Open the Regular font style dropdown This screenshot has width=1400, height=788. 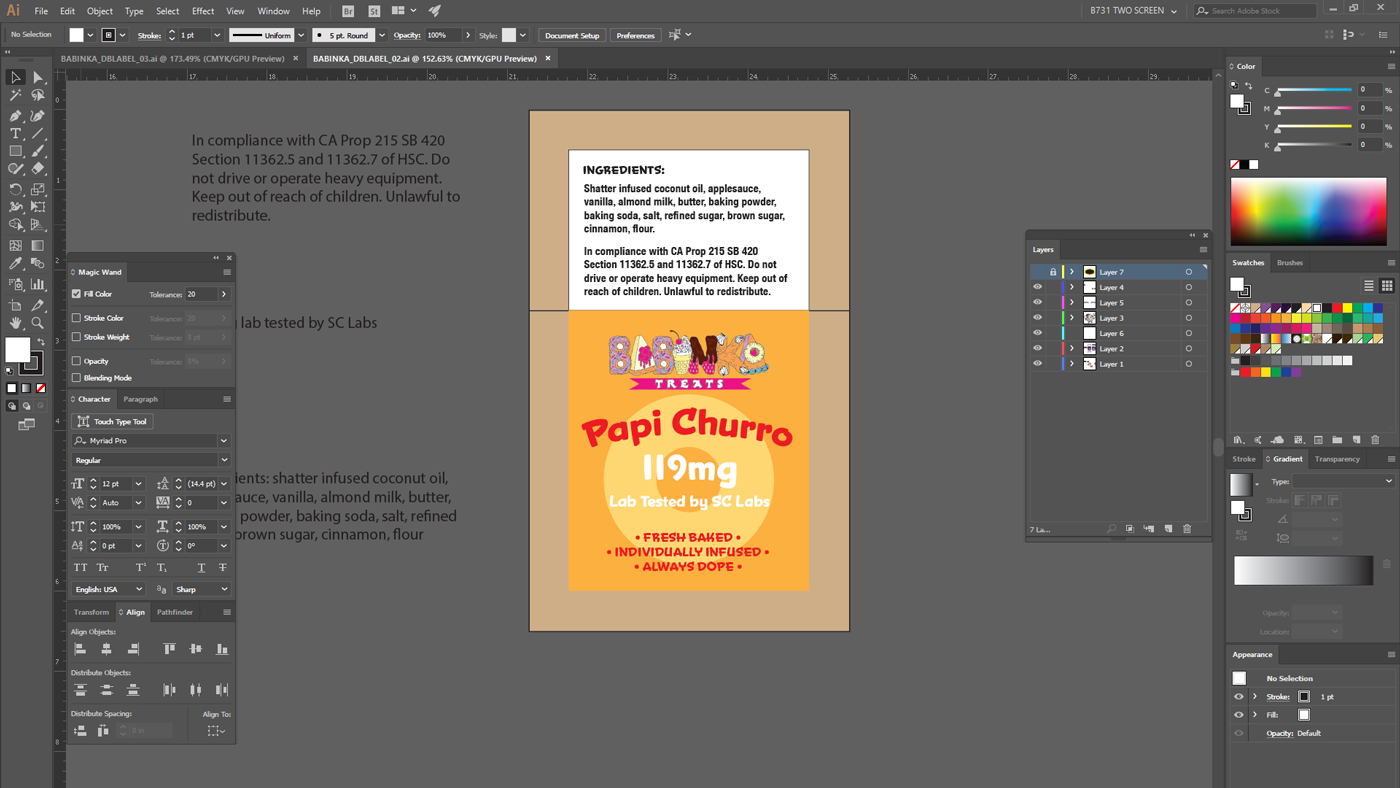coord(223,460)
